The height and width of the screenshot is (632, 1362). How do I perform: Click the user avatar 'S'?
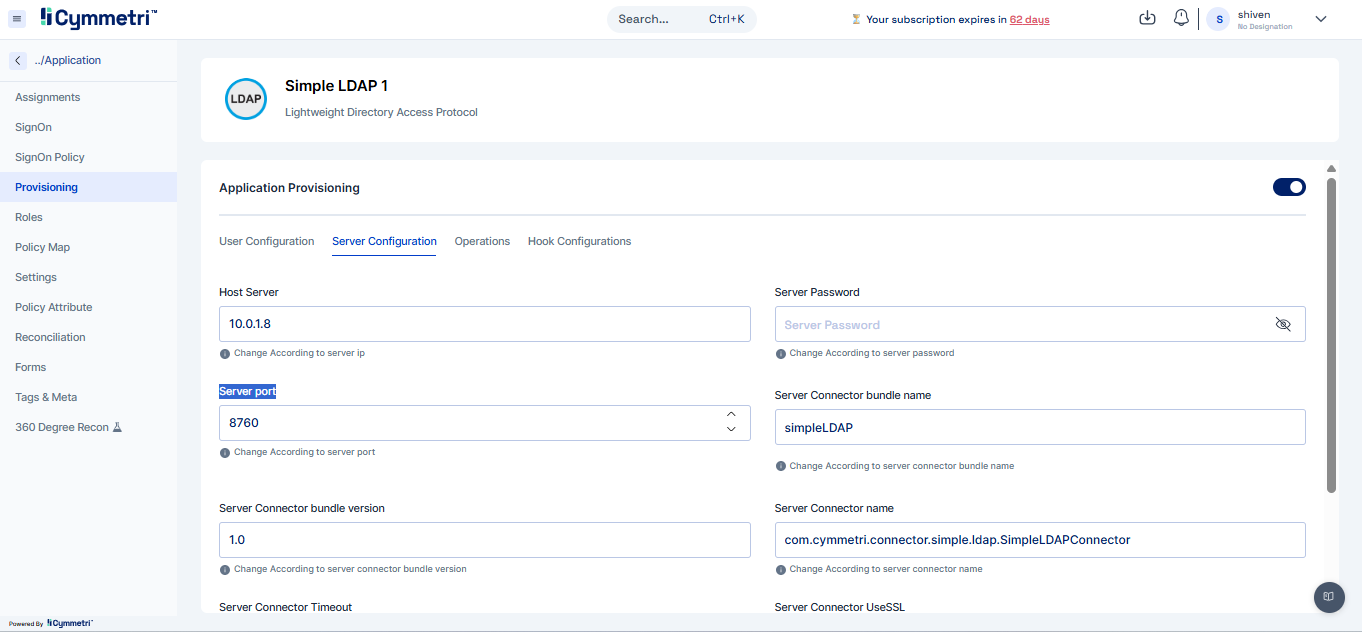coord(1218,19)
